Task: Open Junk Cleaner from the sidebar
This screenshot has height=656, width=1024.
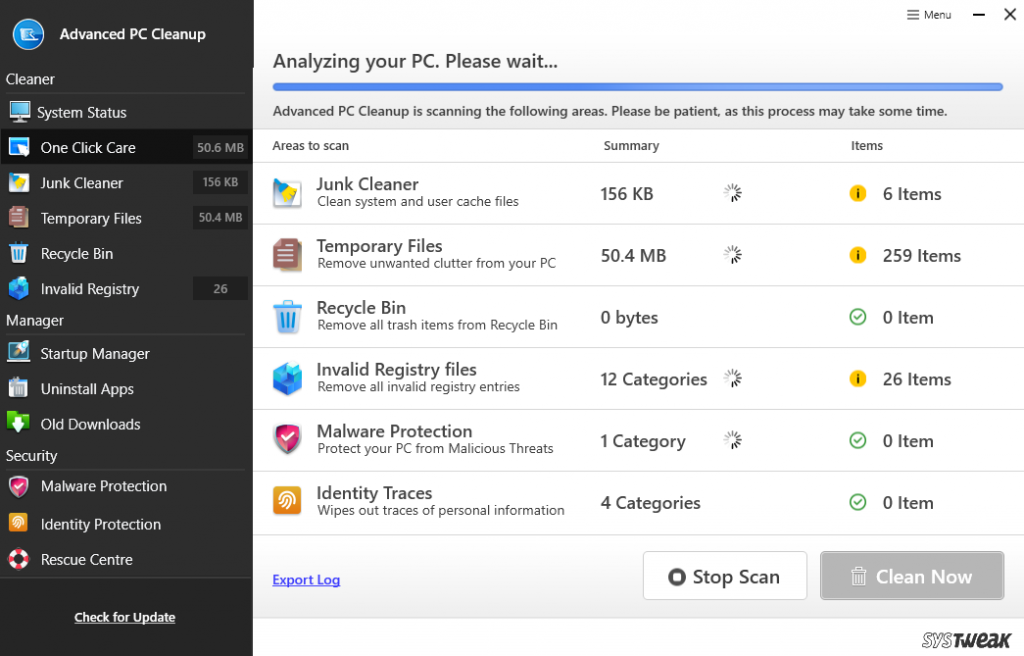Action: click(x=126, y=183)
